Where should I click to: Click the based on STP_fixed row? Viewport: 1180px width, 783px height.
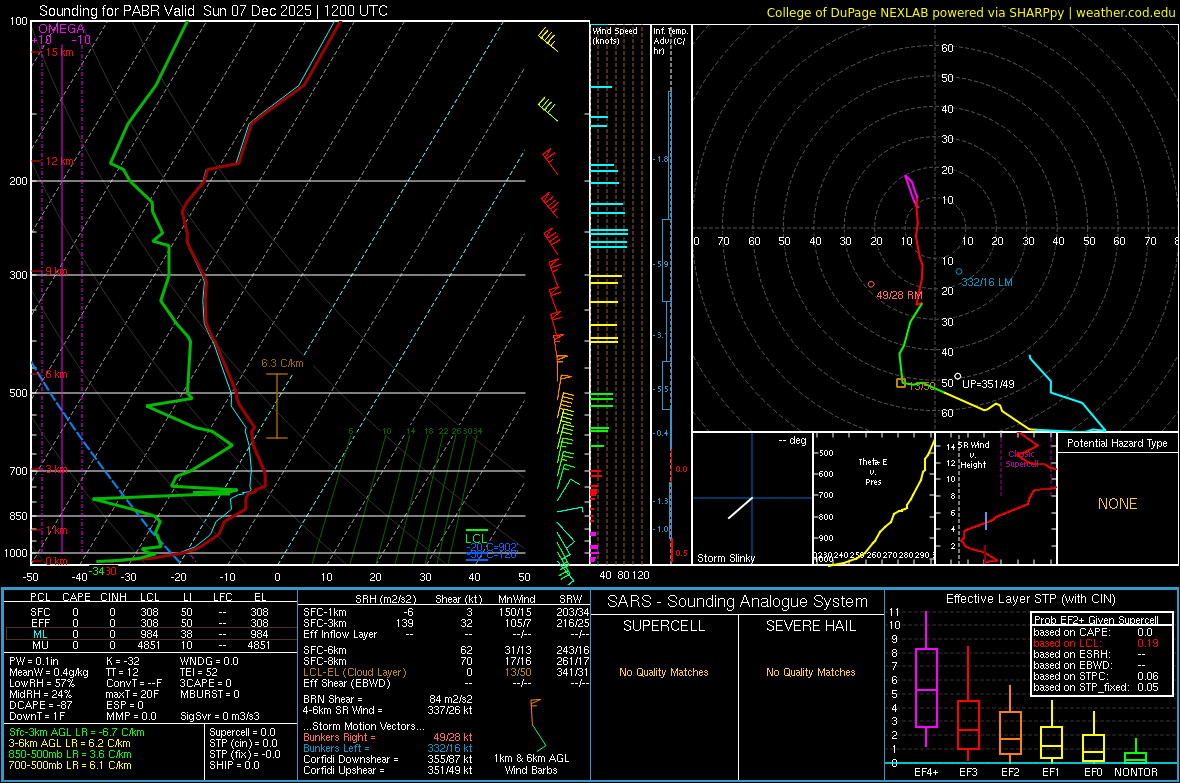1096,687
